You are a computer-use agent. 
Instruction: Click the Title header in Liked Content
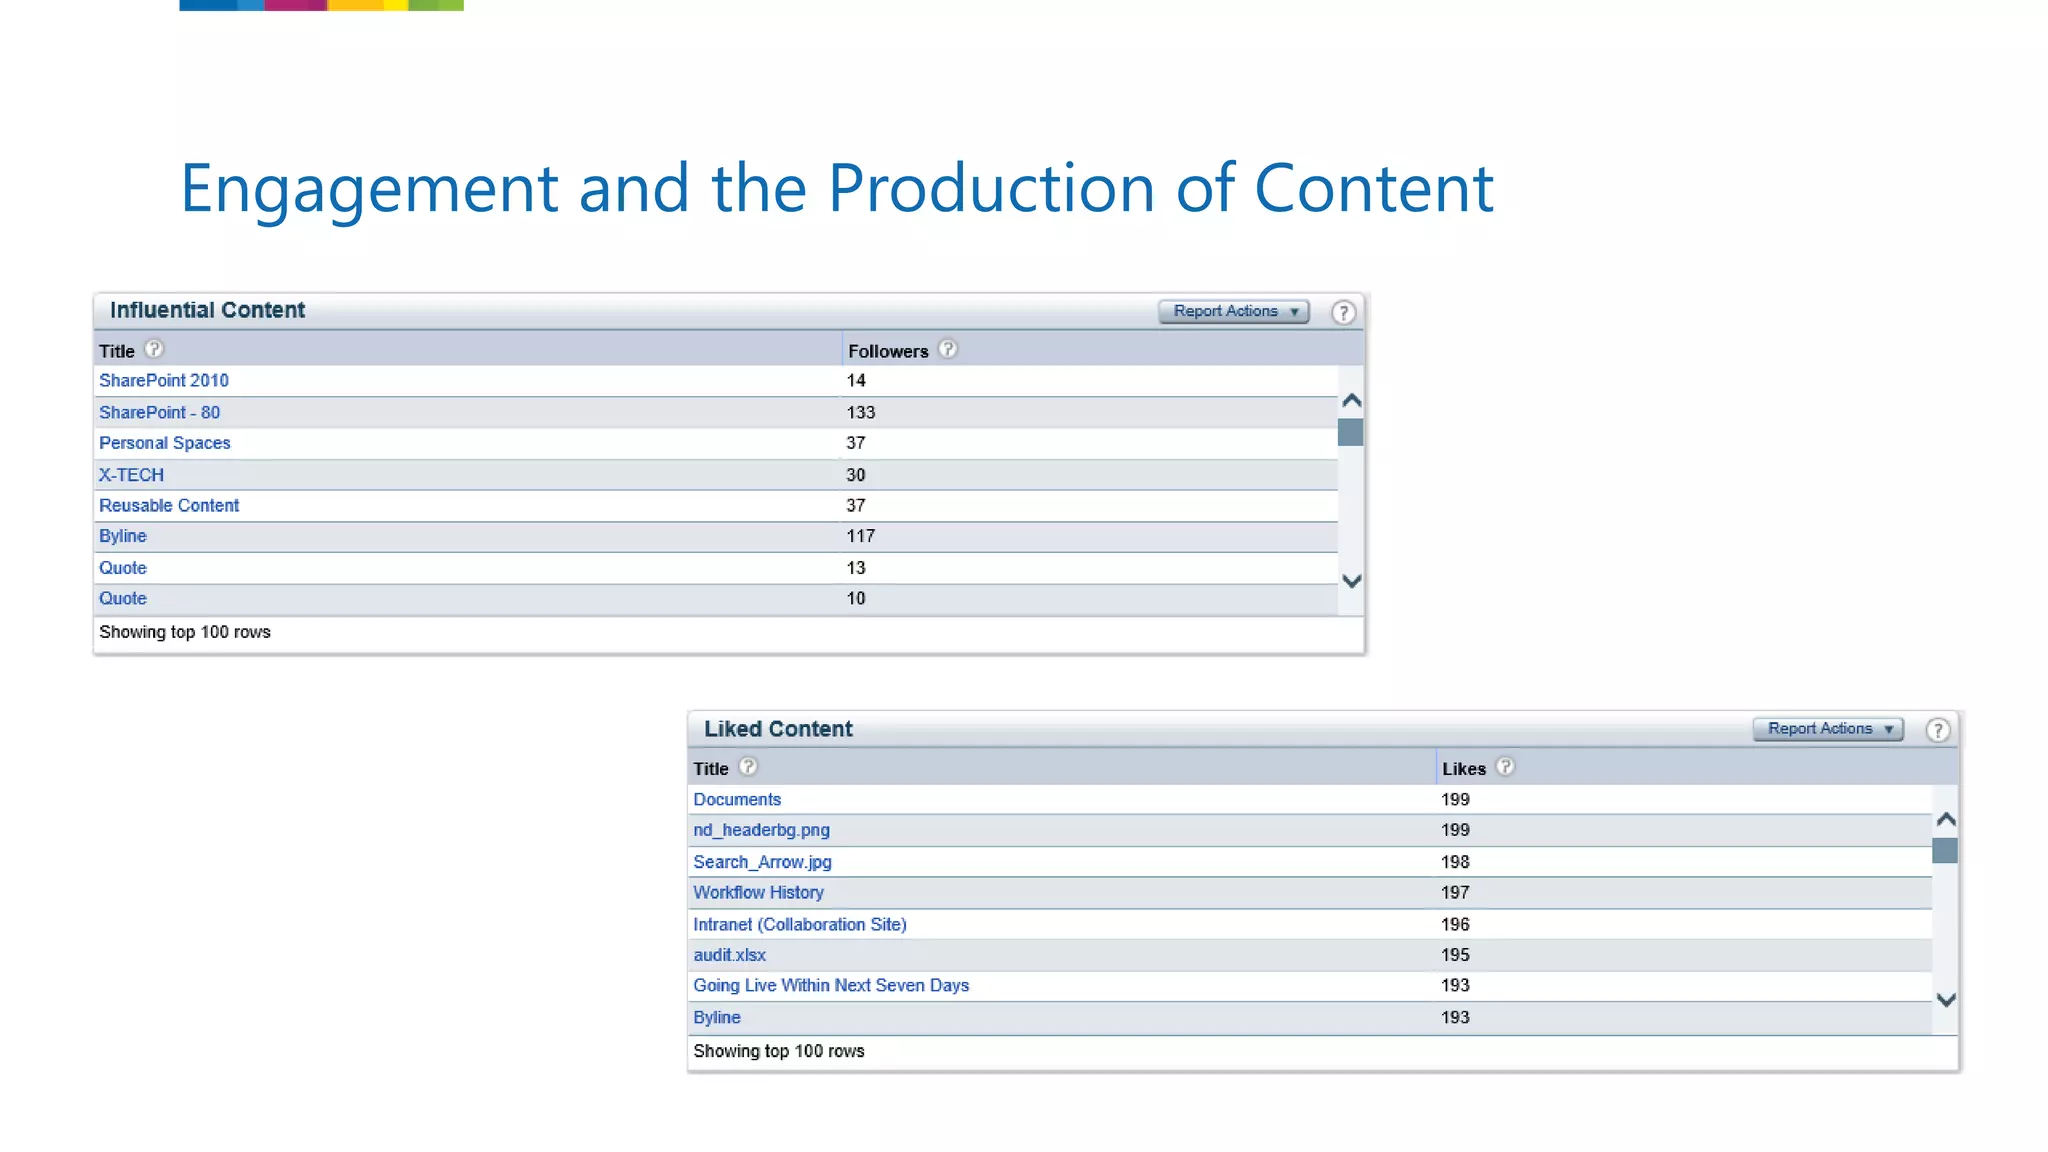(x=710, y=769)
